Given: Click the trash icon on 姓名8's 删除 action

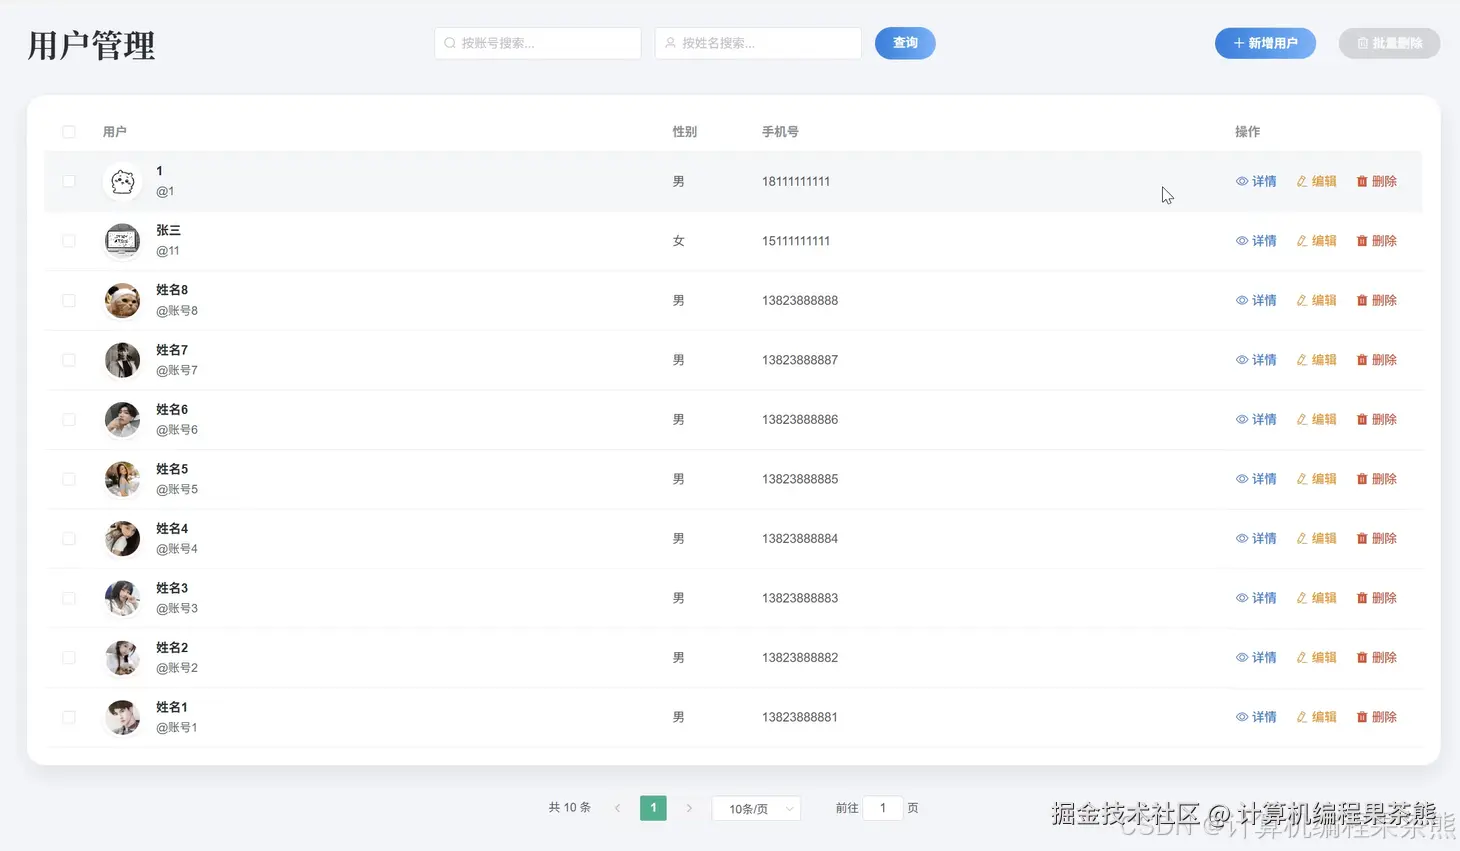Looking at the screenshot, I should point(1362,299).
